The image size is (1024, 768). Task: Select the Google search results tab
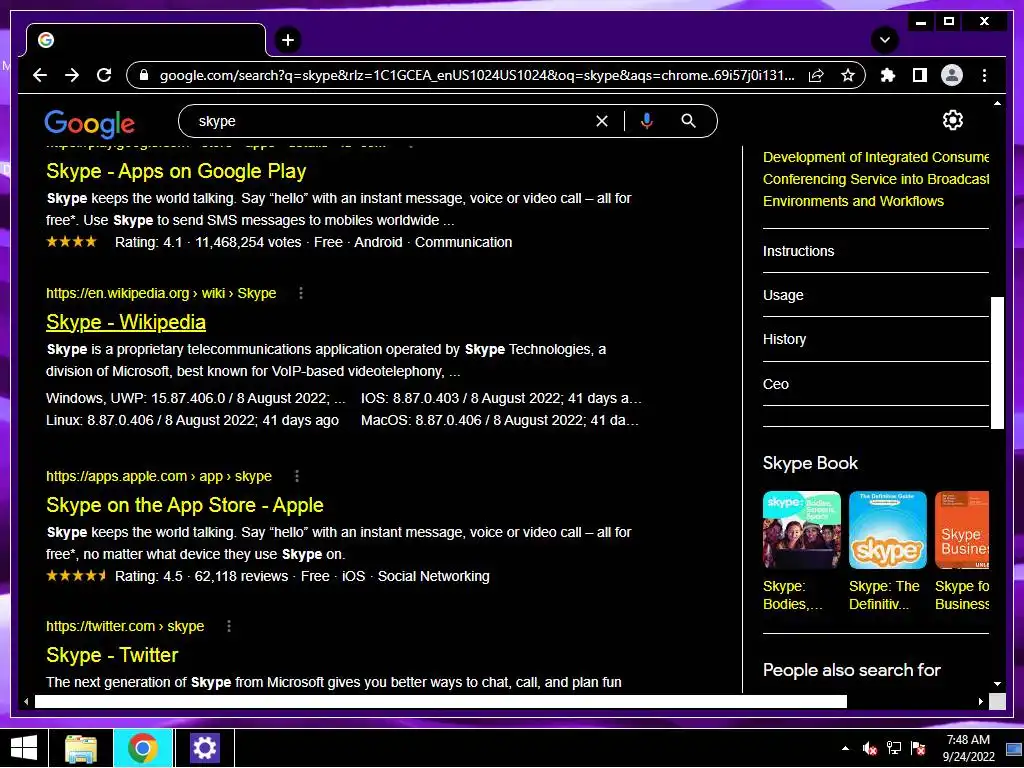146,40
